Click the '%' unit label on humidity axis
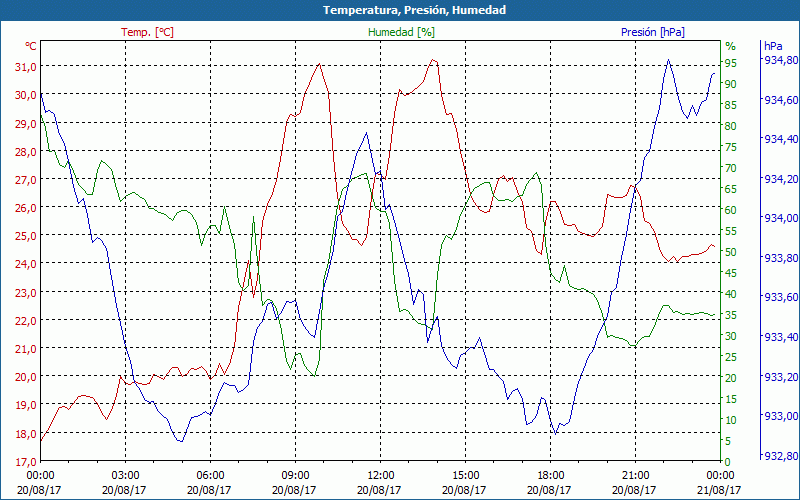 731,46
